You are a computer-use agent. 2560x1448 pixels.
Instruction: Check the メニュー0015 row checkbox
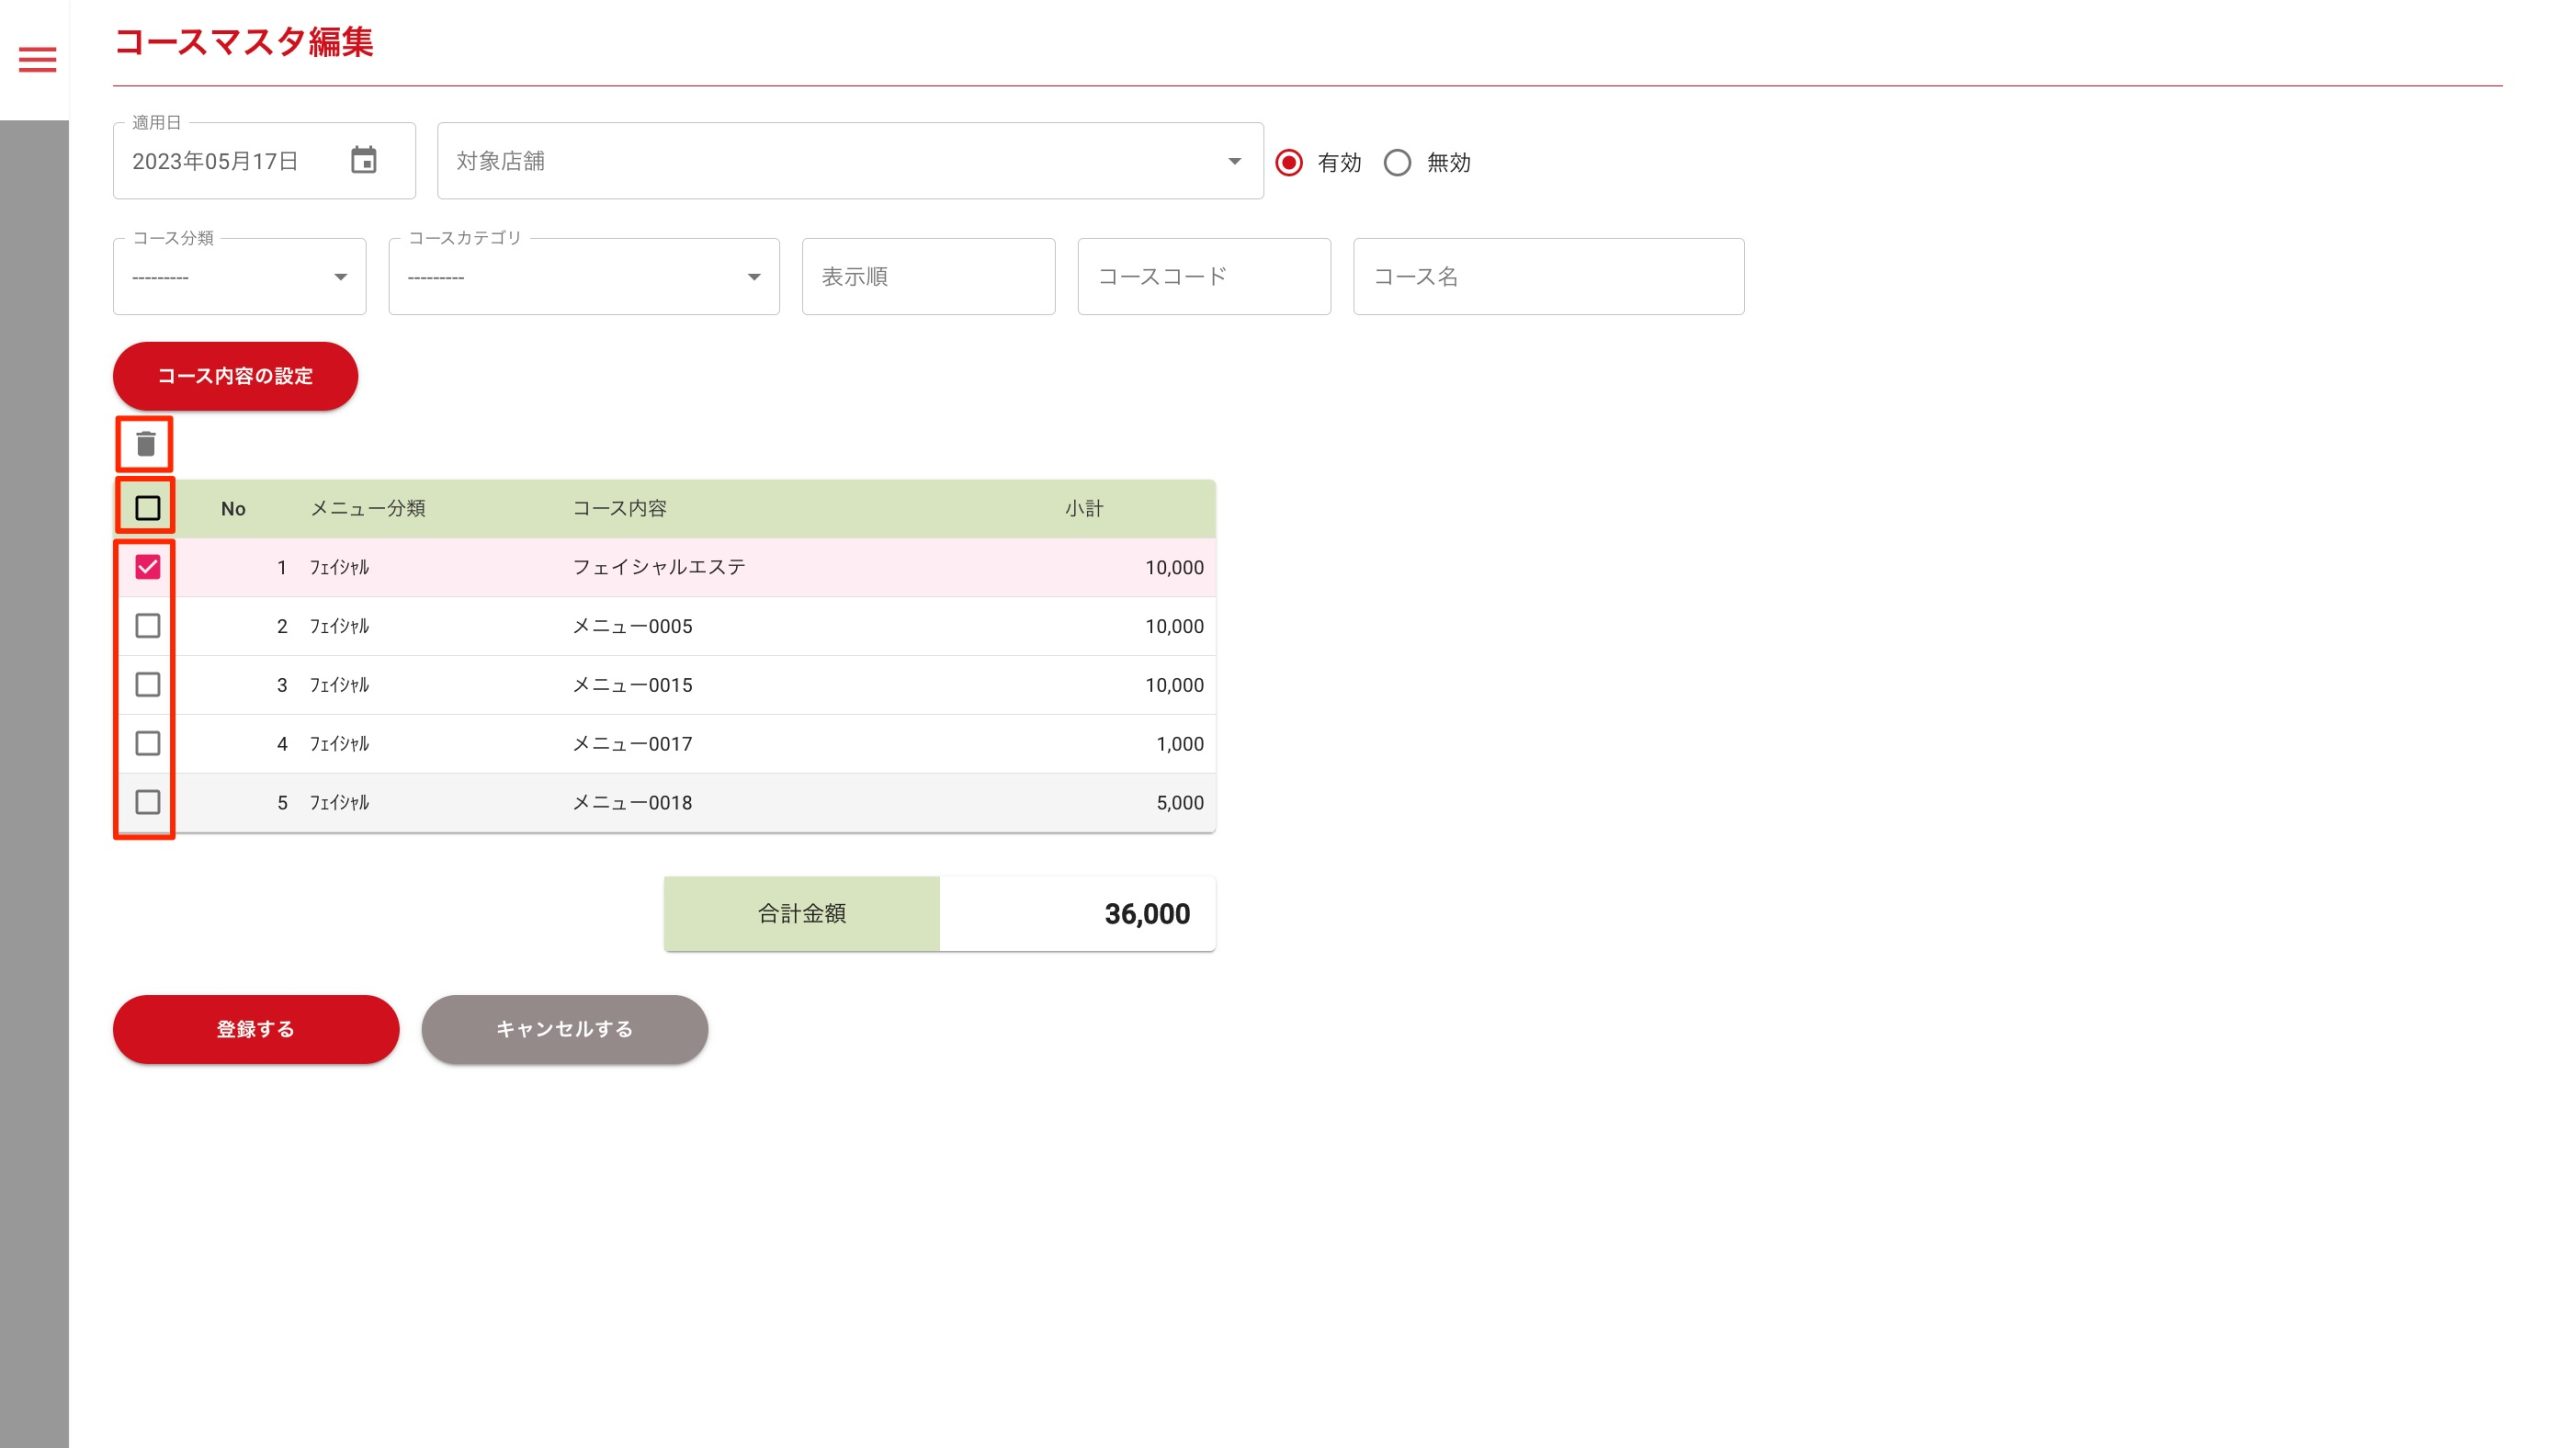[x=147, y=685]
